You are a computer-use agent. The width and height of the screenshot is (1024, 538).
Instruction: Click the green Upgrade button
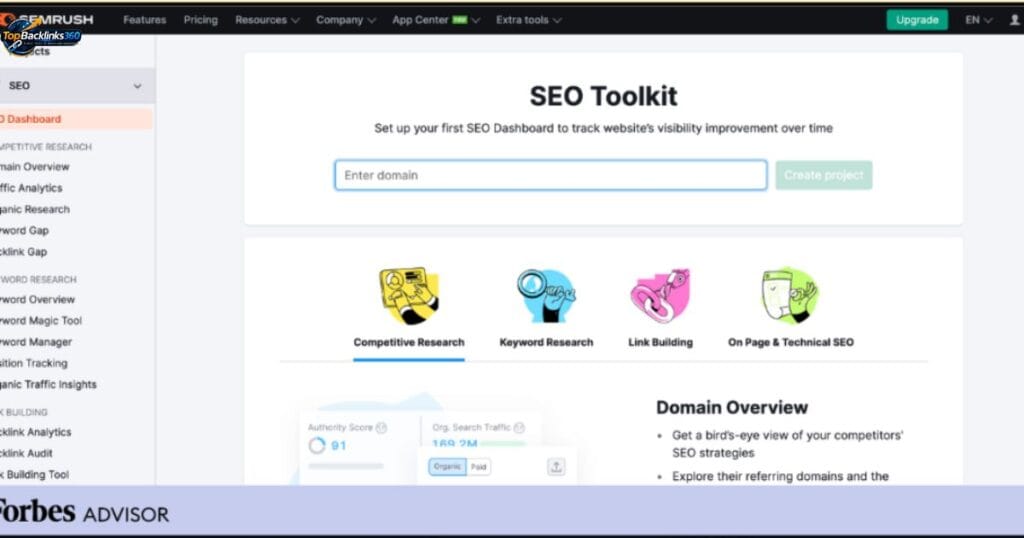917,20
